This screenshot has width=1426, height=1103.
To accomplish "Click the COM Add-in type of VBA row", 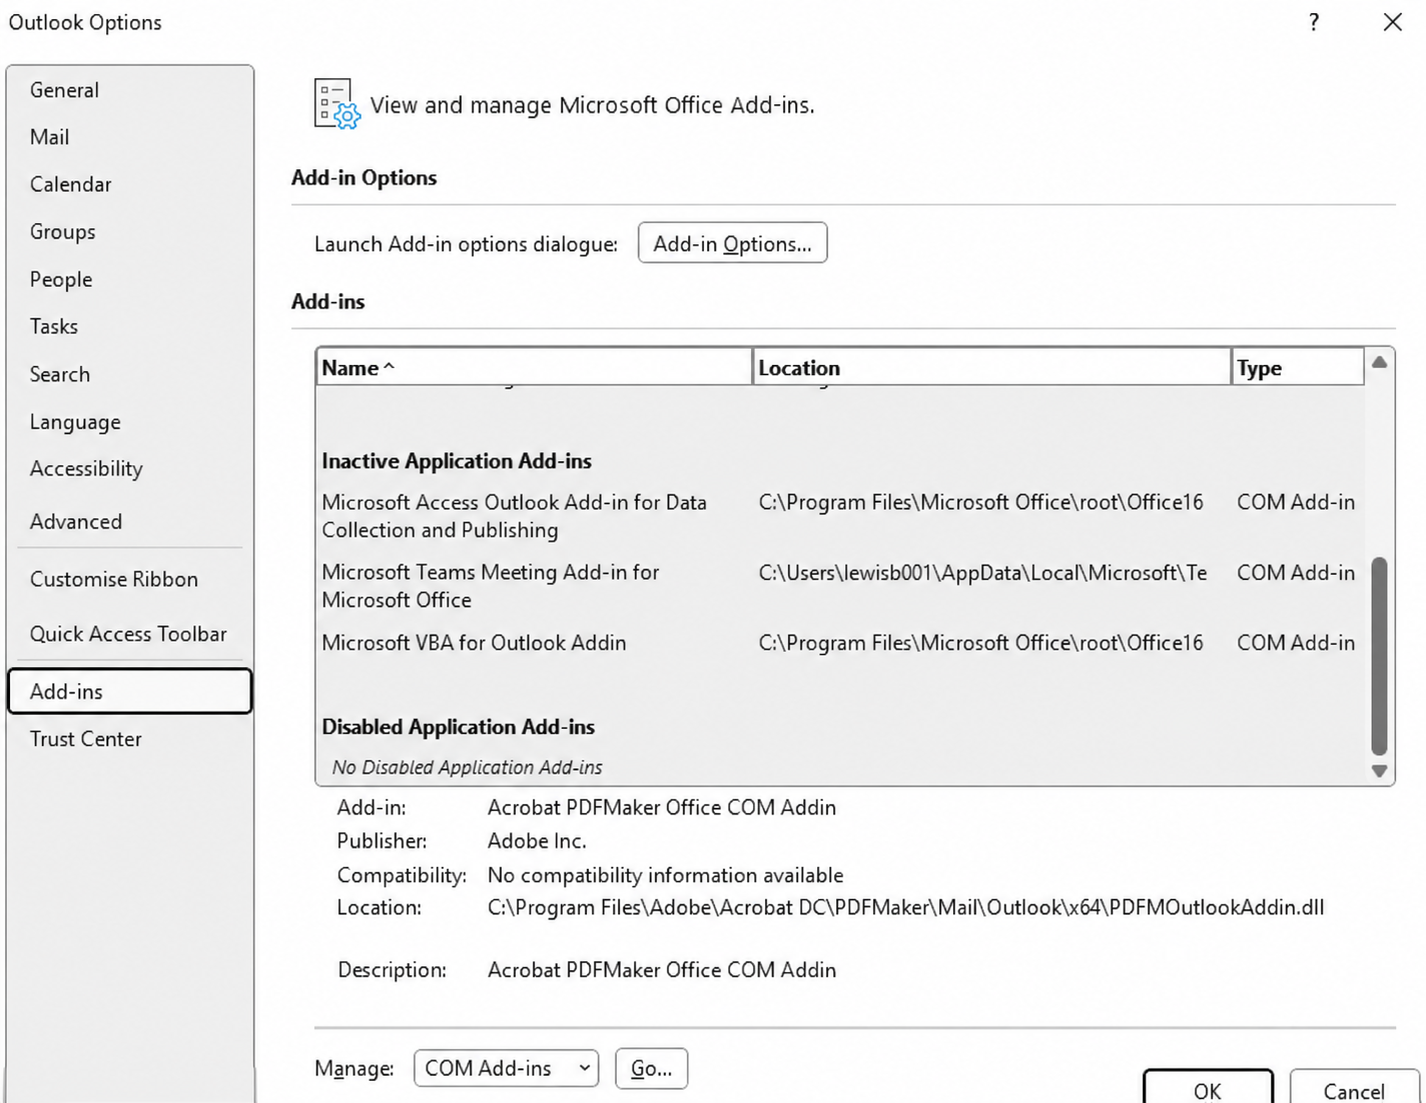I will pyautogui.click(x=1296, y=643).
